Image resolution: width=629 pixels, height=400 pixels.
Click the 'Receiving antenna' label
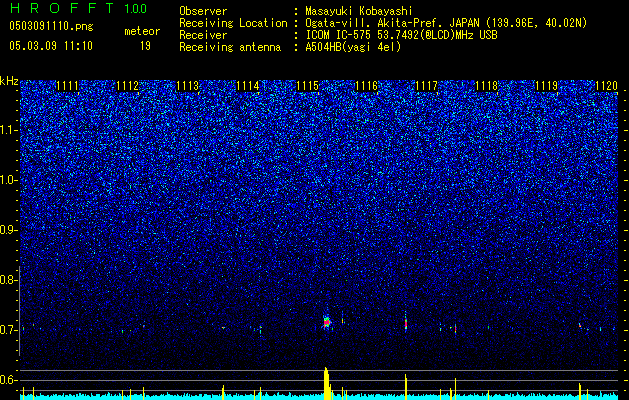[230, 47]
